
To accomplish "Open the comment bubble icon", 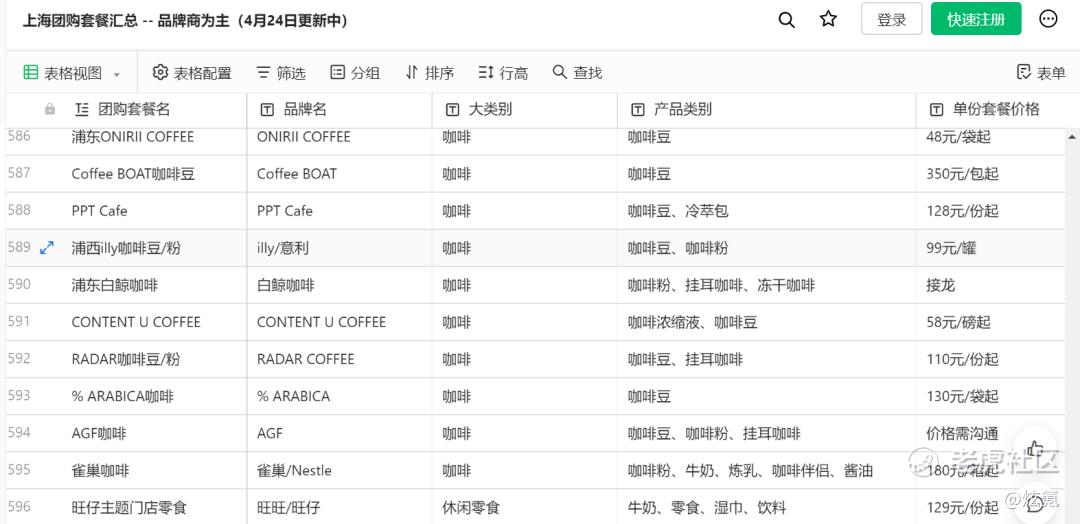I will [1035, 506].
